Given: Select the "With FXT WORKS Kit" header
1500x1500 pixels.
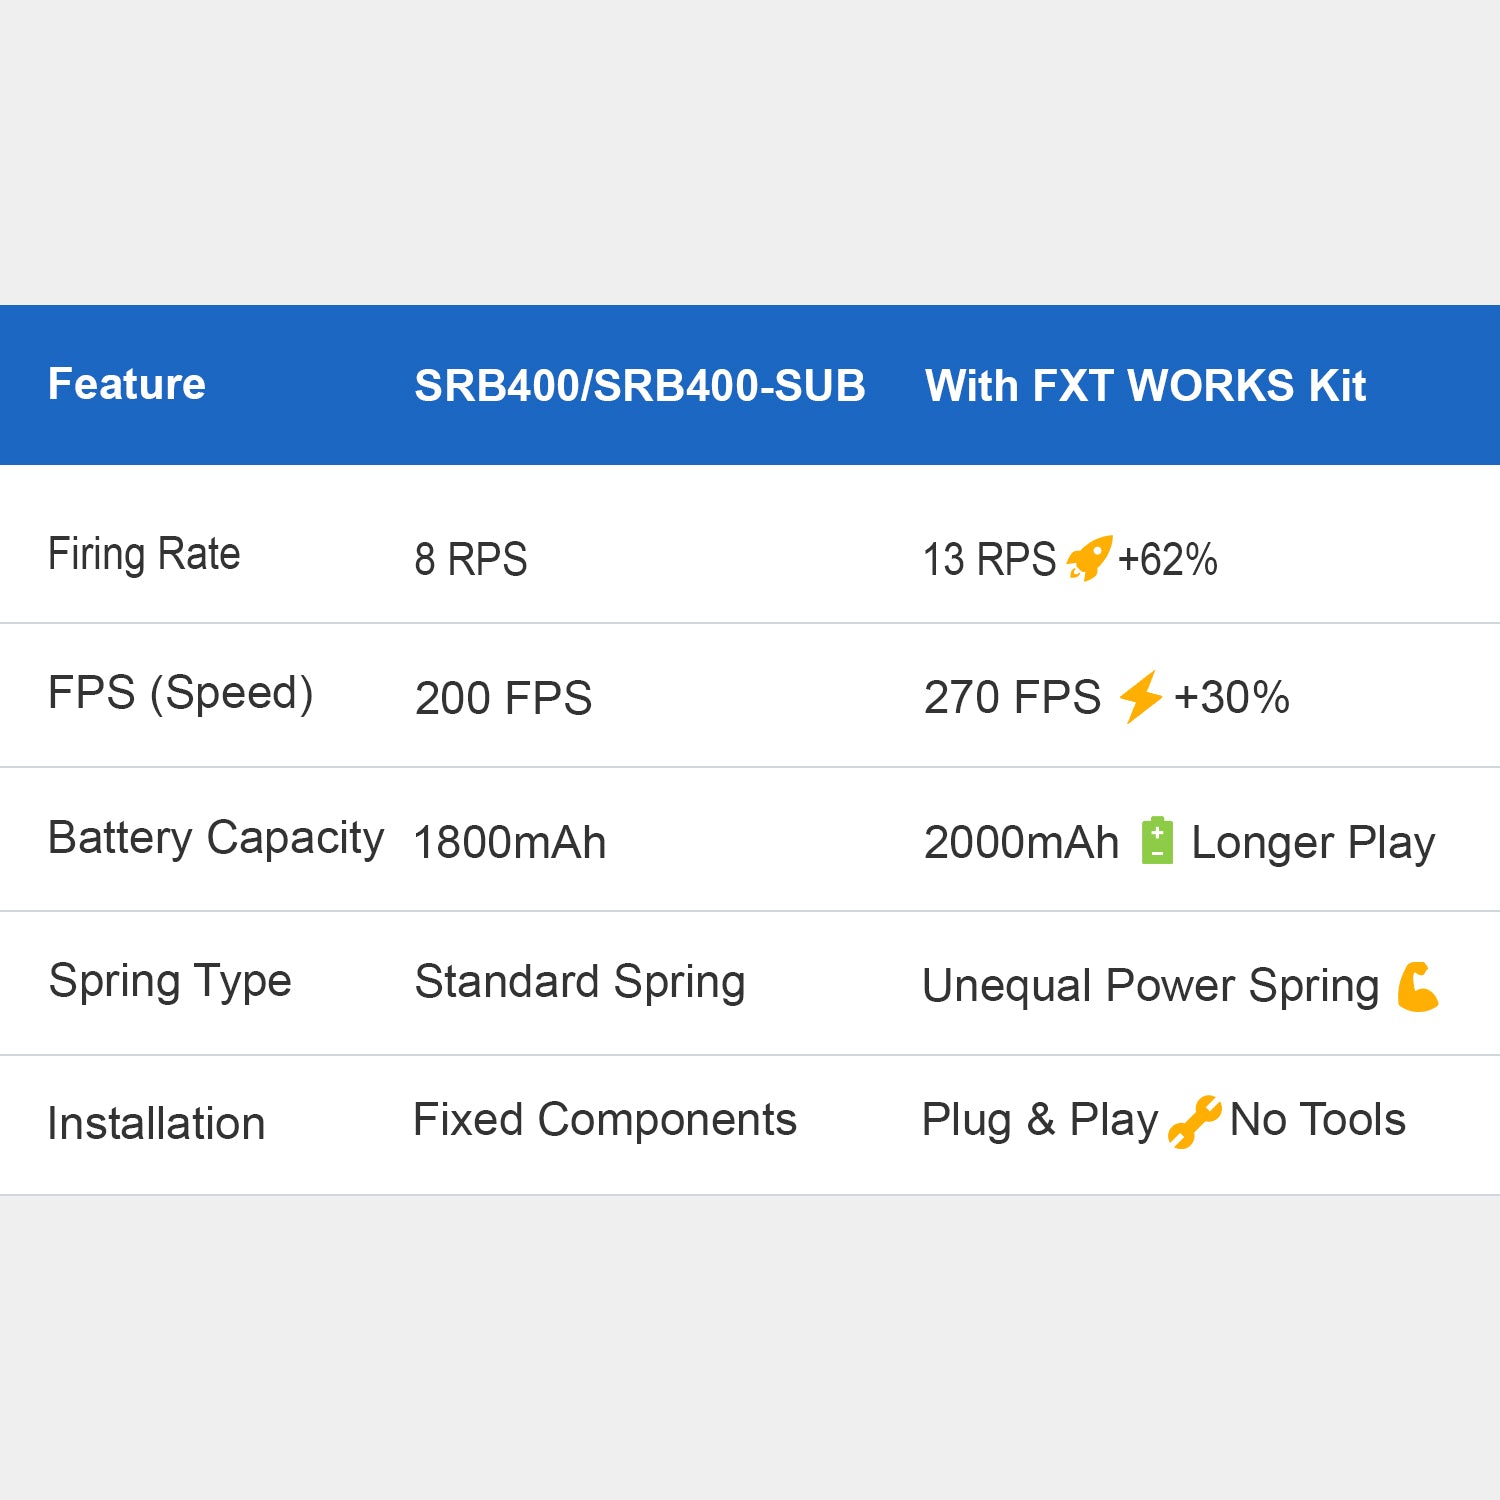Looking at the screenshot, I should click(1145, 386).
